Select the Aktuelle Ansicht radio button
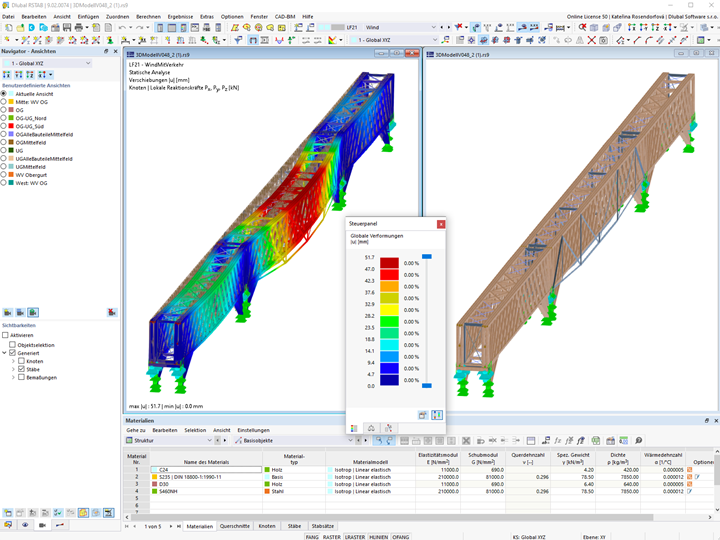 pos(4,94)
